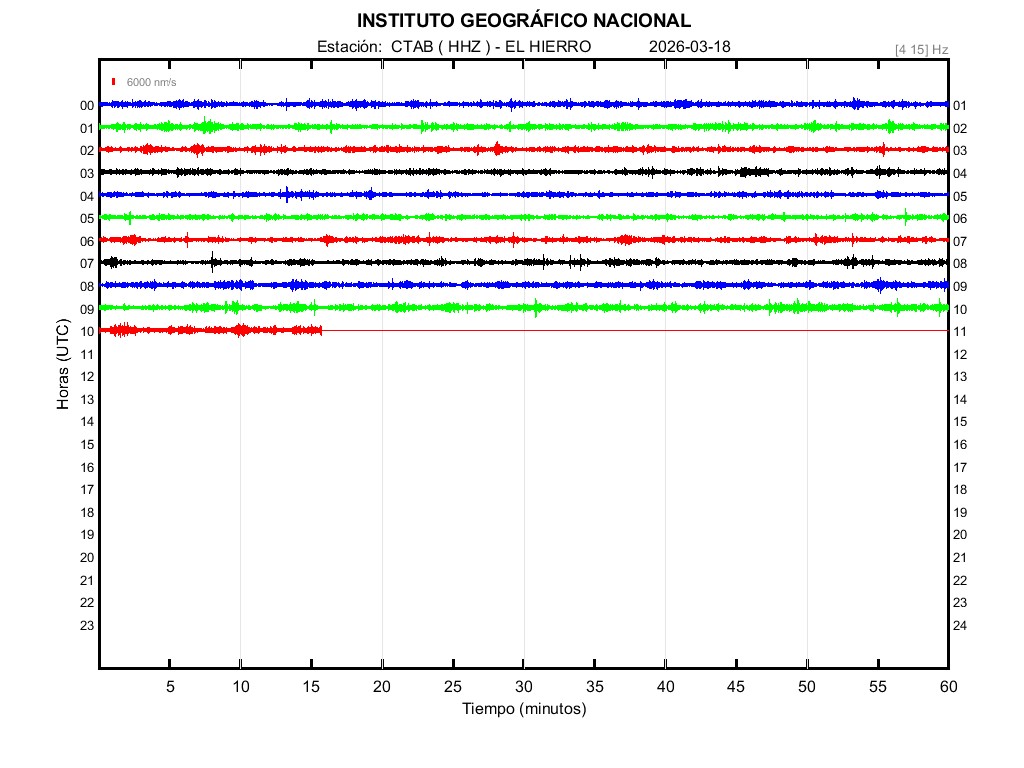Click the 00 hour label
This screenshot has width=1024, height=768.
87,106
